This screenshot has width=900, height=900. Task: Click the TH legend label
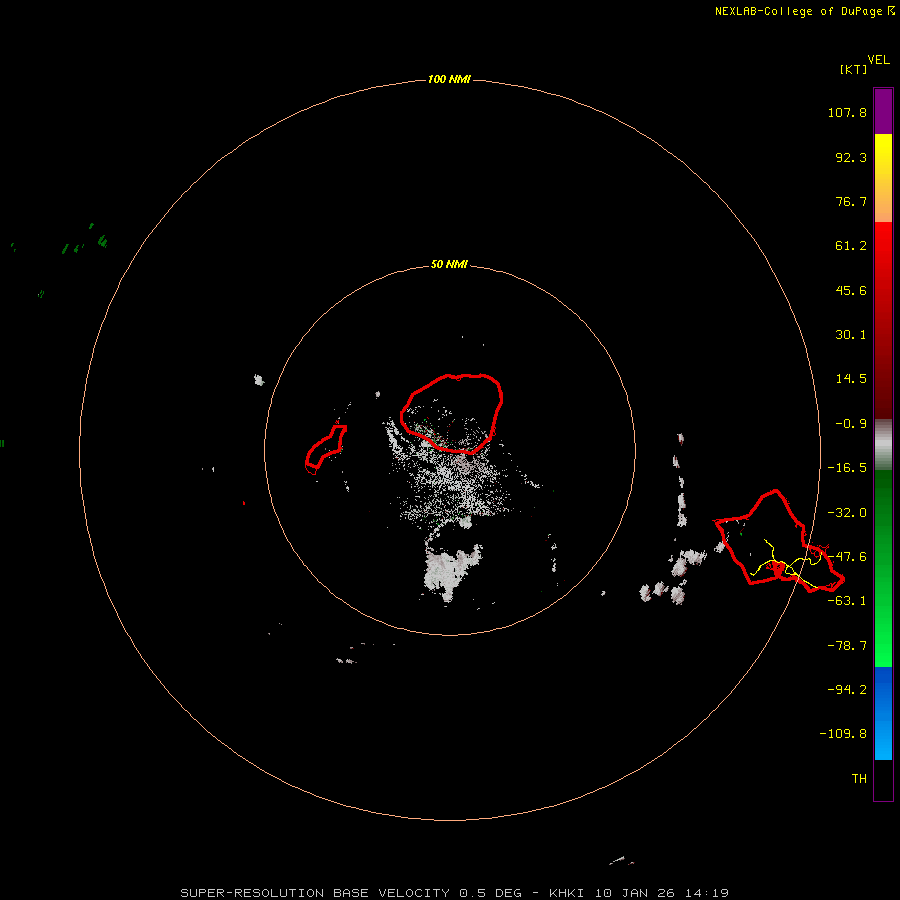859,779
